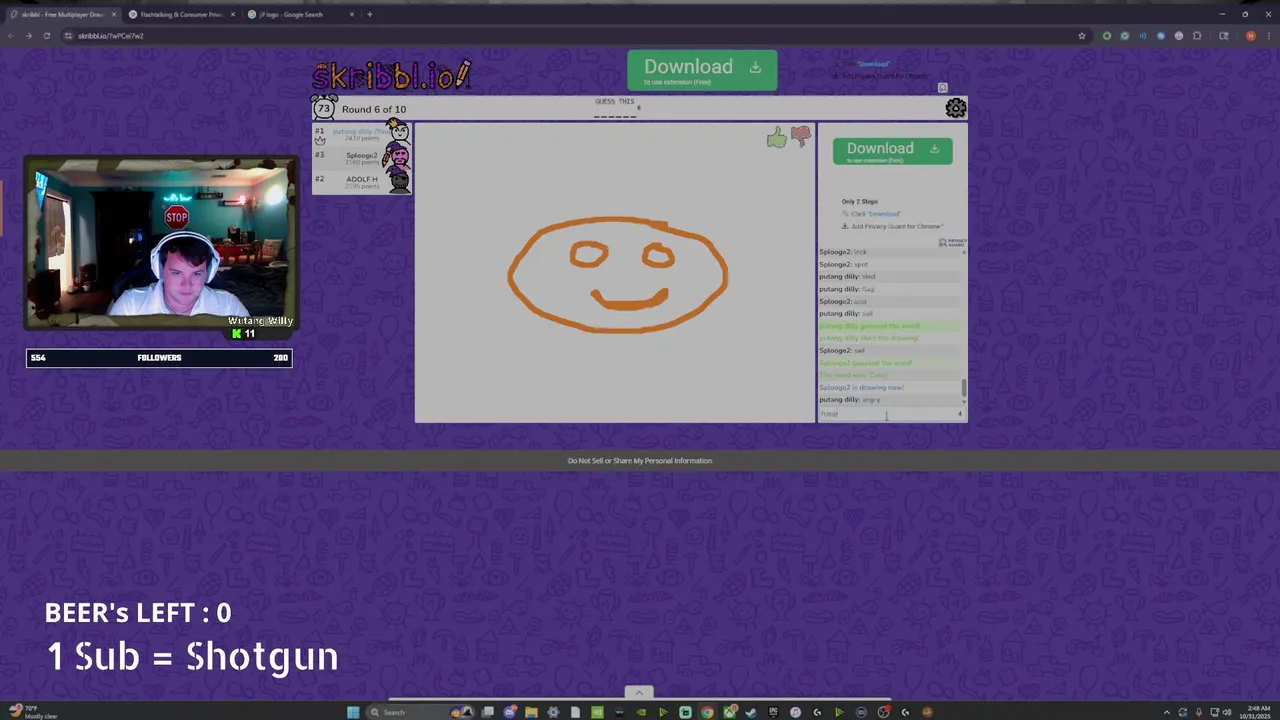The width and height of the screenshot is (1280, 720).
Task: Click the webcam overlay on the stream
Action: tap(160, 243)
